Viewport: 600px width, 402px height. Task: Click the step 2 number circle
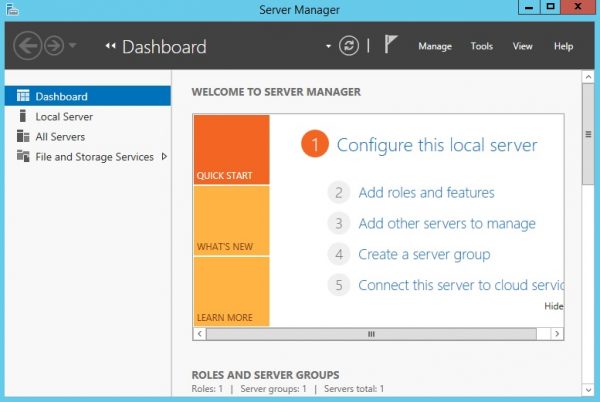[x=339, y=192]
